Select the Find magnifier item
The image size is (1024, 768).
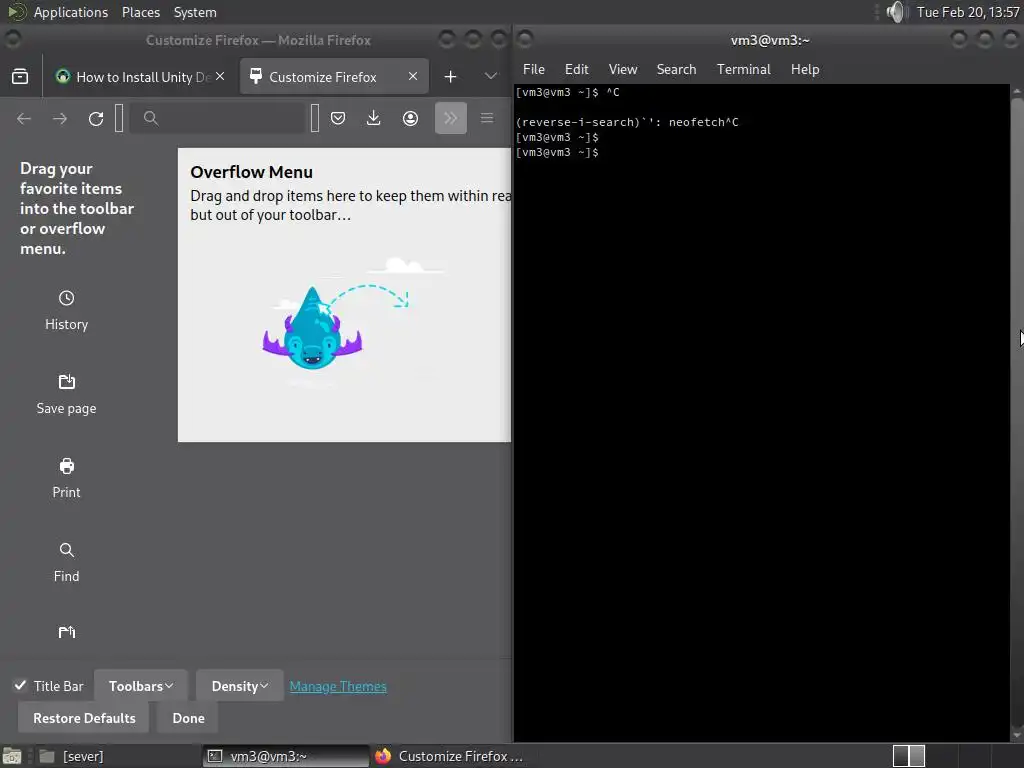[67, 562]
